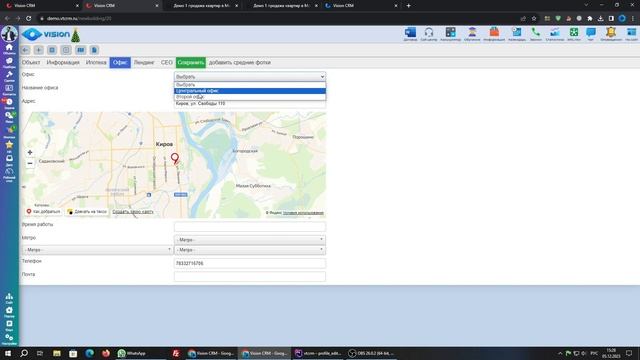Open the Site hierarchy icon in sidebar
Image resolution: width=640 pixels, height=360 pixels.
click(x=9, y=298)
